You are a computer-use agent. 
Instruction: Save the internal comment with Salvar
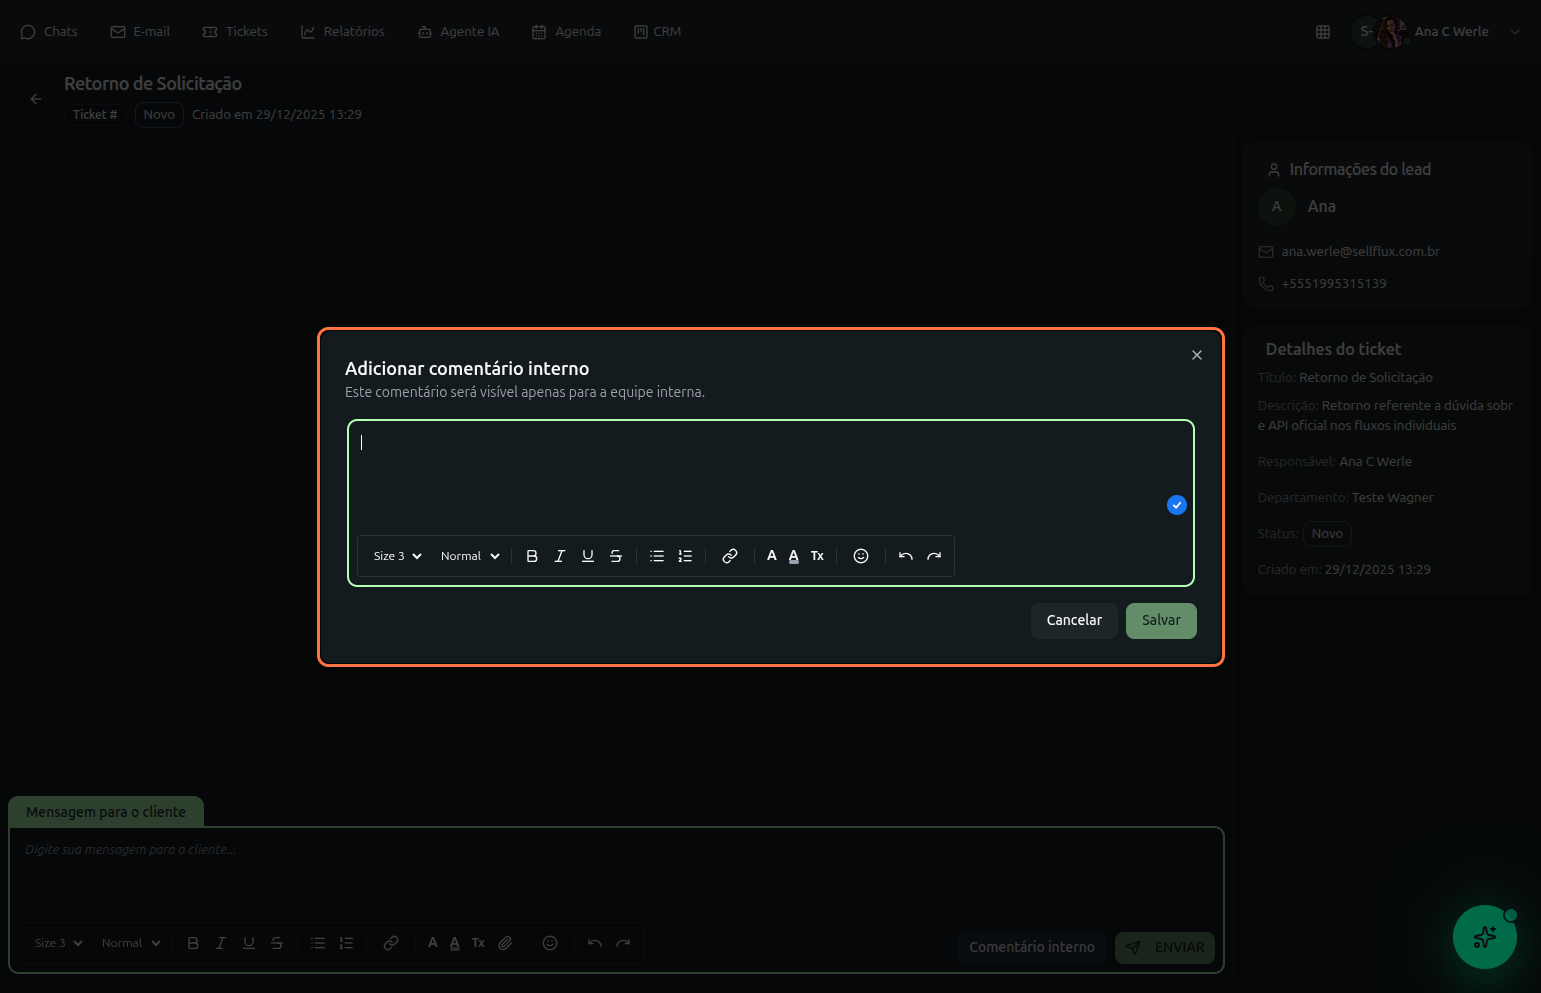pyautogui.click(x=1161, y=620)
